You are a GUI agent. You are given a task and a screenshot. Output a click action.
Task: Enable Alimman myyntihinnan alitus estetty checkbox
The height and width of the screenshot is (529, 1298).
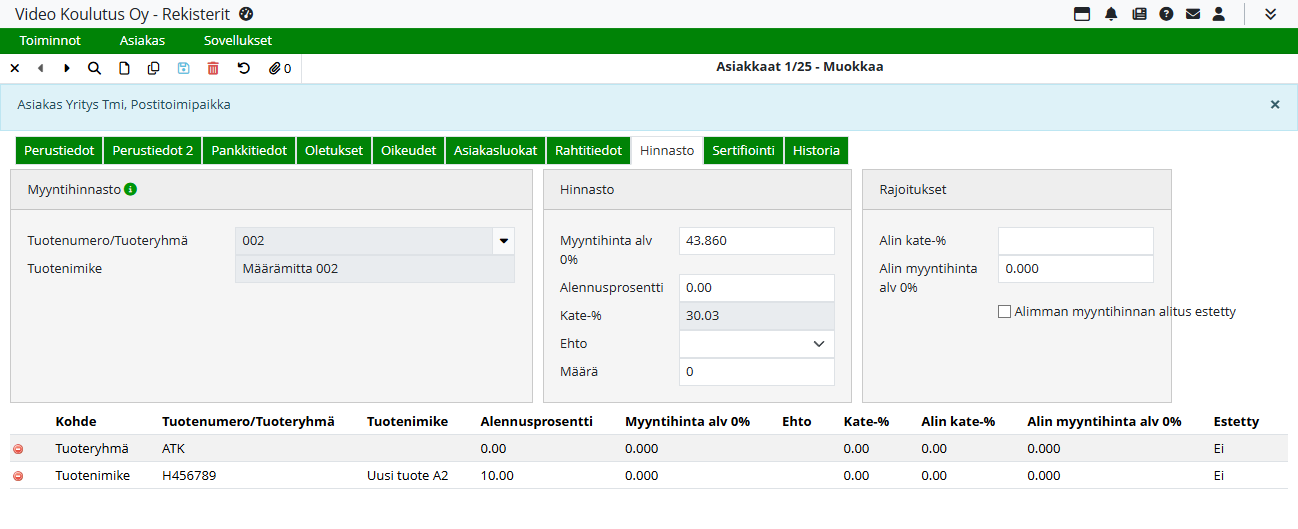click(x=1004, y=312)
